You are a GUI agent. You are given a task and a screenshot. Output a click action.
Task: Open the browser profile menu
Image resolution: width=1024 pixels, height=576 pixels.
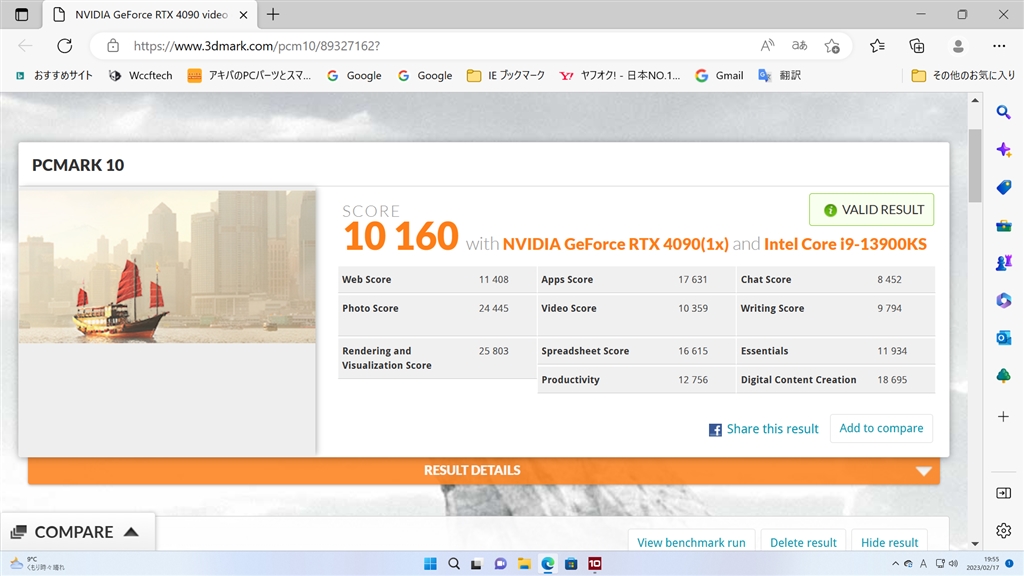[958, 46]
